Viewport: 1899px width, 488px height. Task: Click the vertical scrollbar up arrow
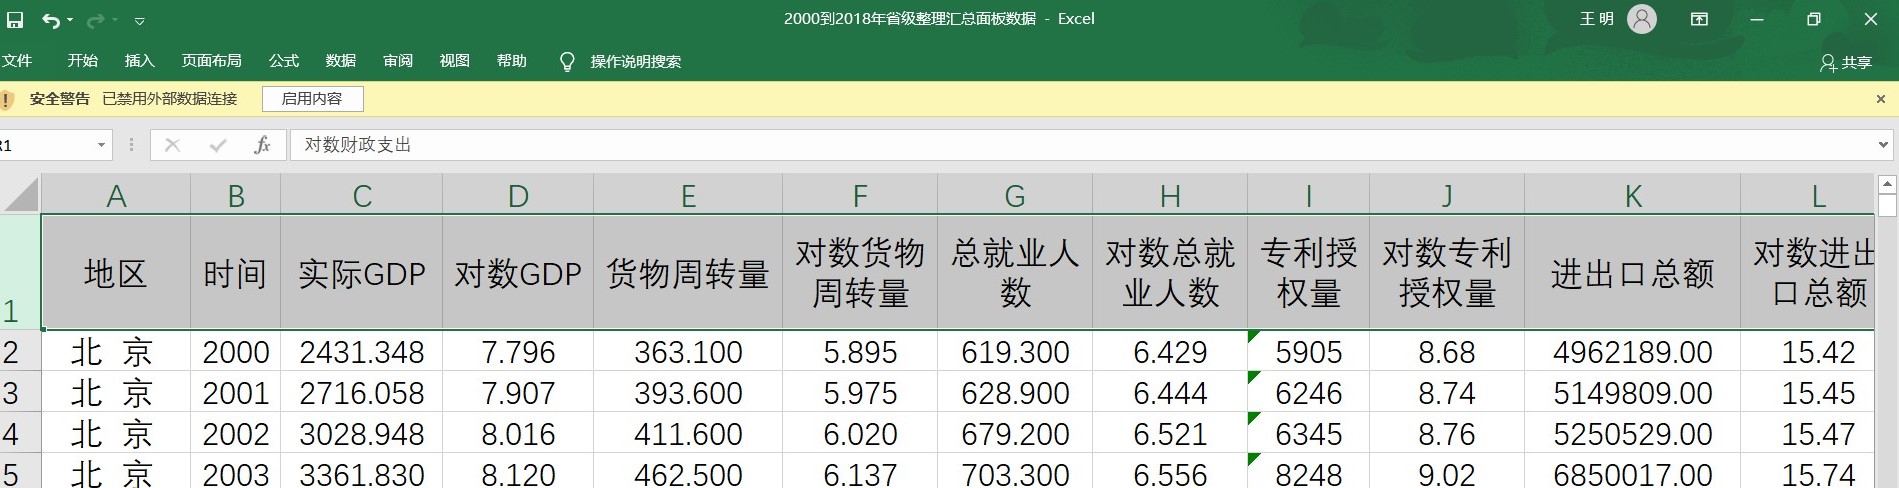click(1887, 185)
